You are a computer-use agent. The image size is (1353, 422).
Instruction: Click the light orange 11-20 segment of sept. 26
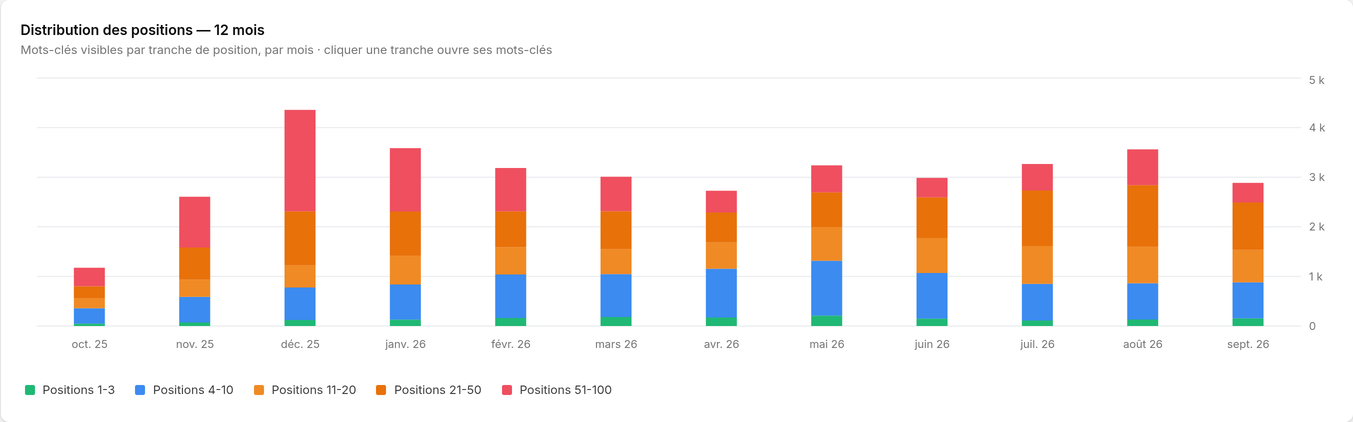(x=1248, y=266)
